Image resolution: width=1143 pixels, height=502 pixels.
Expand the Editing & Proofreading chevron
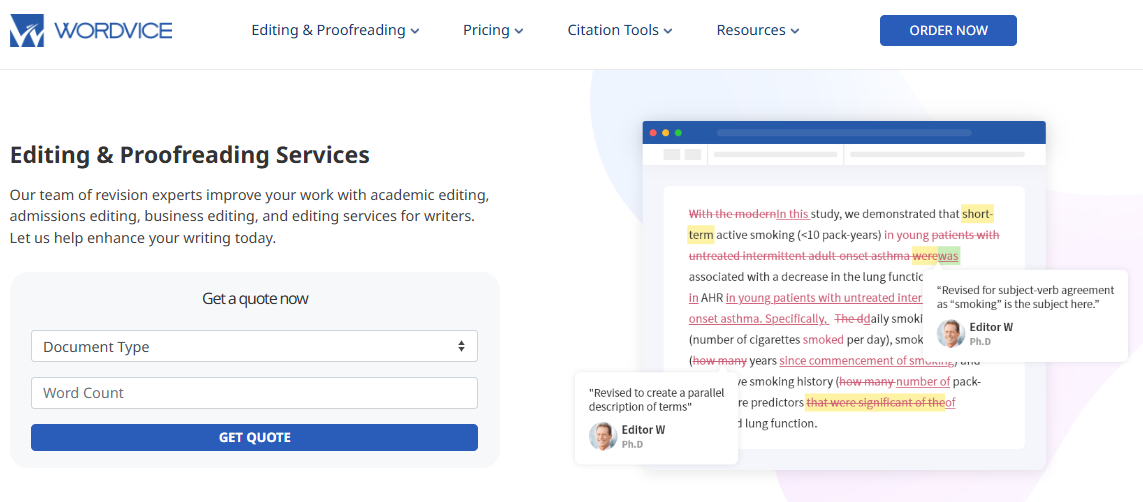pyautogui.click(x=415, y=31)
